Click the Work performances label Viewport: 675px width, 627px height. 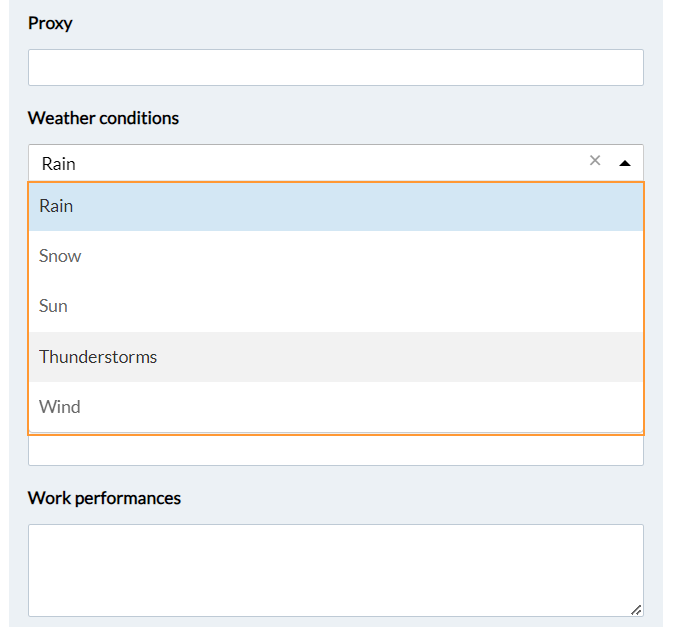click(104, 498)
